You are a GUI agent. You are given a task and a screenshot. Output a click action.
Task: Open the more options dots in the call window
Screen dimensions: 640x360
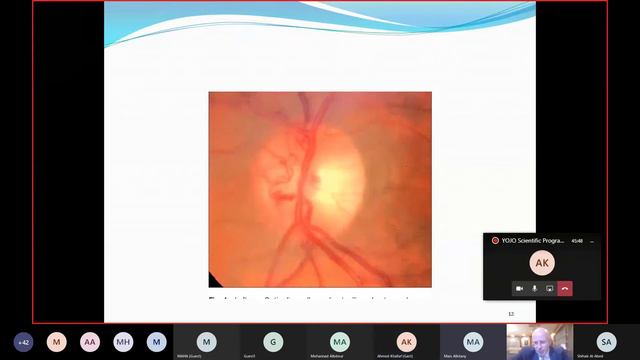point(592,241)
